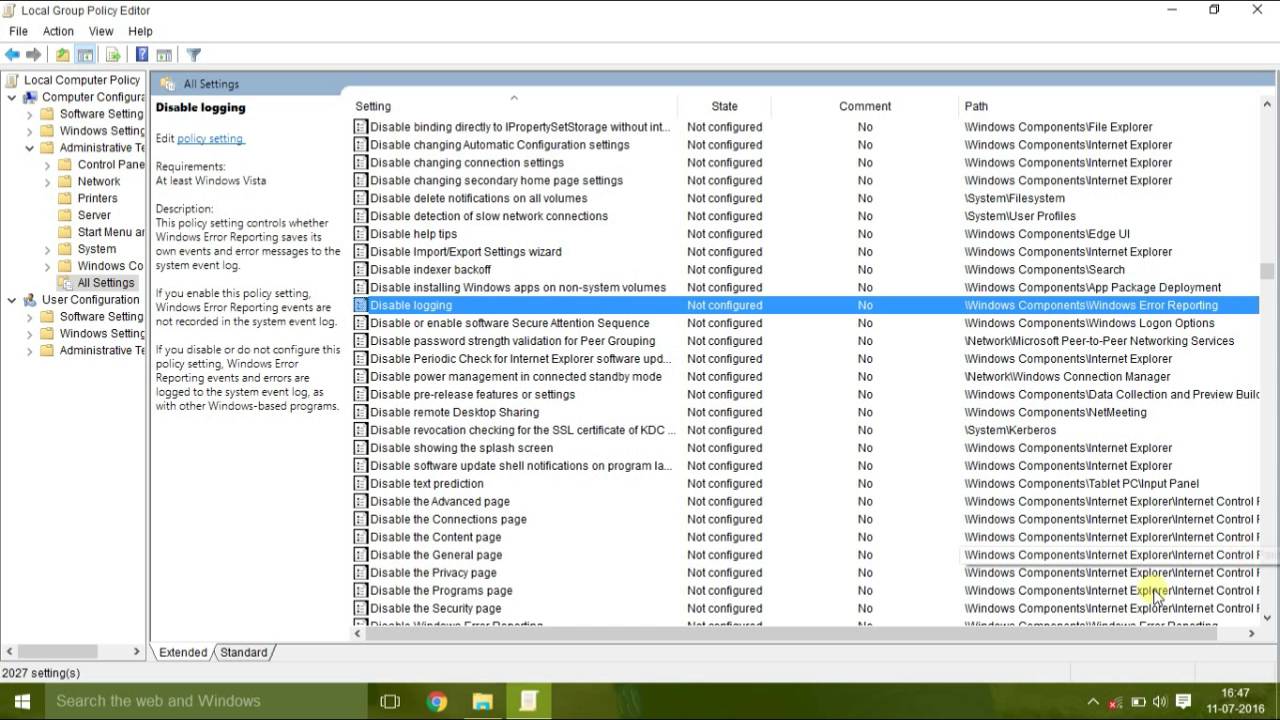
Task: Click the Computer Configuration node icon
Action: coord(30,97)
